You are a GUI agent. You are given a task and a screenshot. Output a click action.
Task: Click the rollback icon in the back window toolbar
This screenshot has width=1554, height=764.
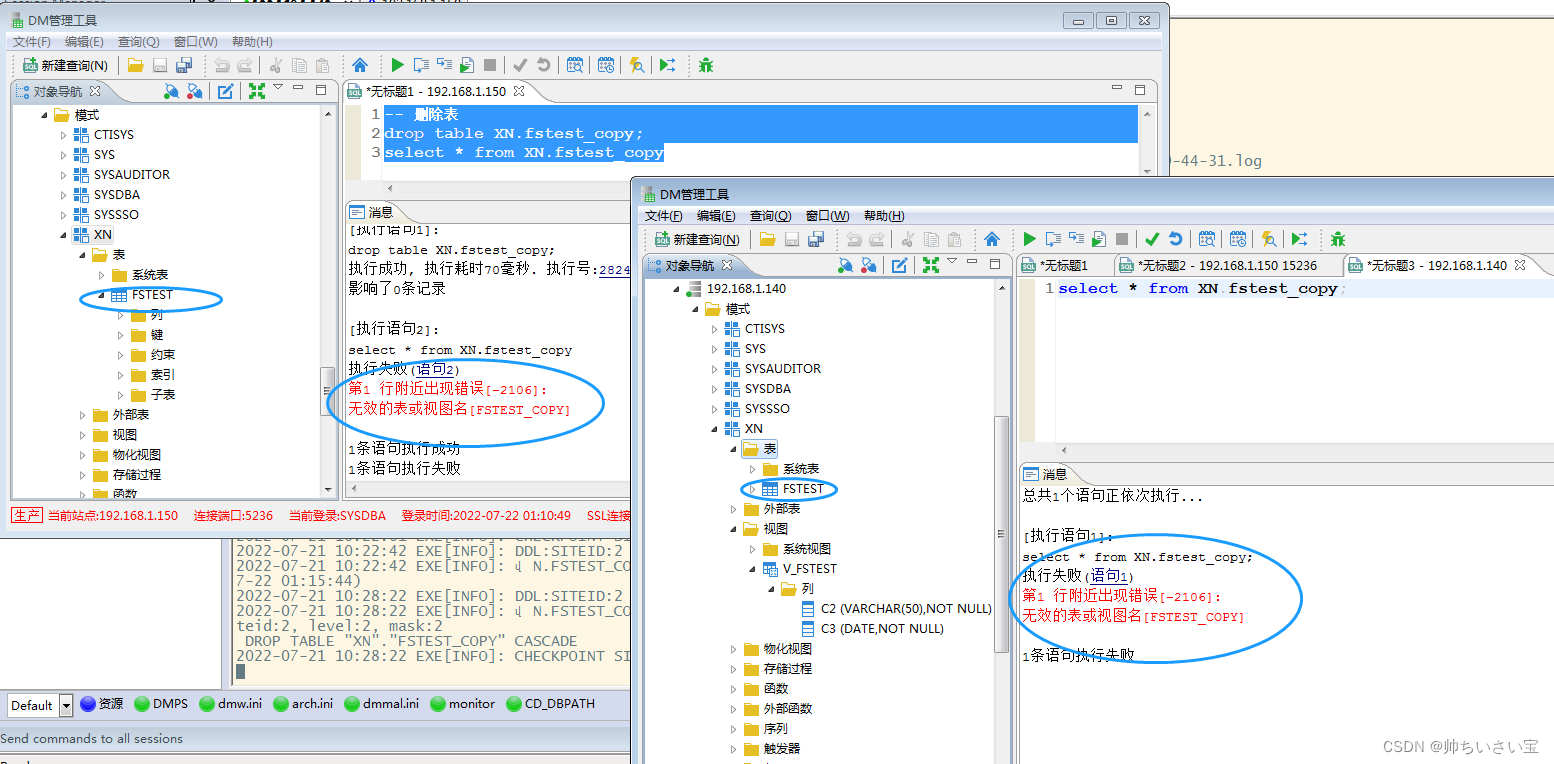coord(543,65)
